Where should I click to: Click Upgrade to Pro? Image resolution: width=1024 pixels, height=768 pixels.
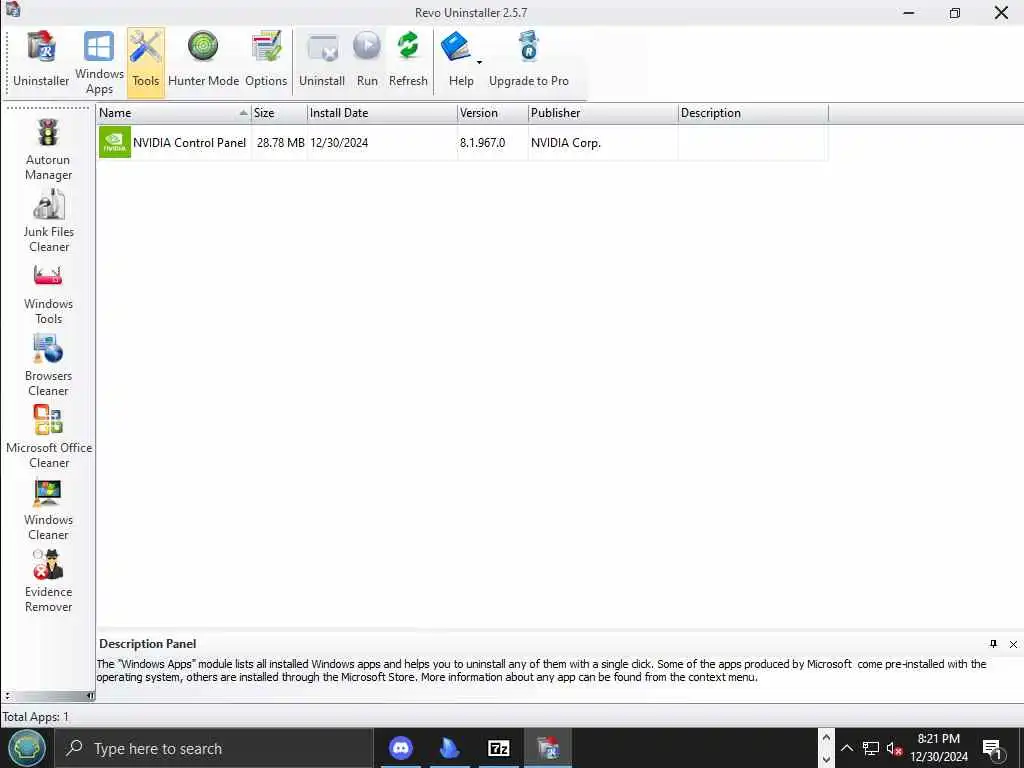528,61
